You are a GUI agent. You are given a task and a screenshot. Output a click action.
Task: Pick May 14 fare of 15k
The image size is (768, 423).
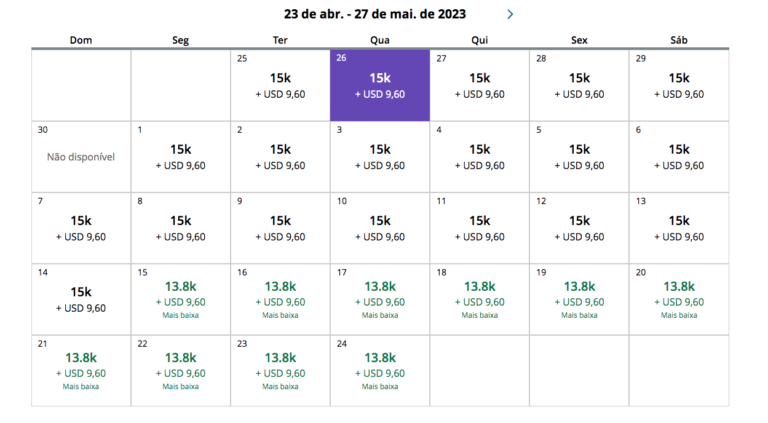(81, 299)
